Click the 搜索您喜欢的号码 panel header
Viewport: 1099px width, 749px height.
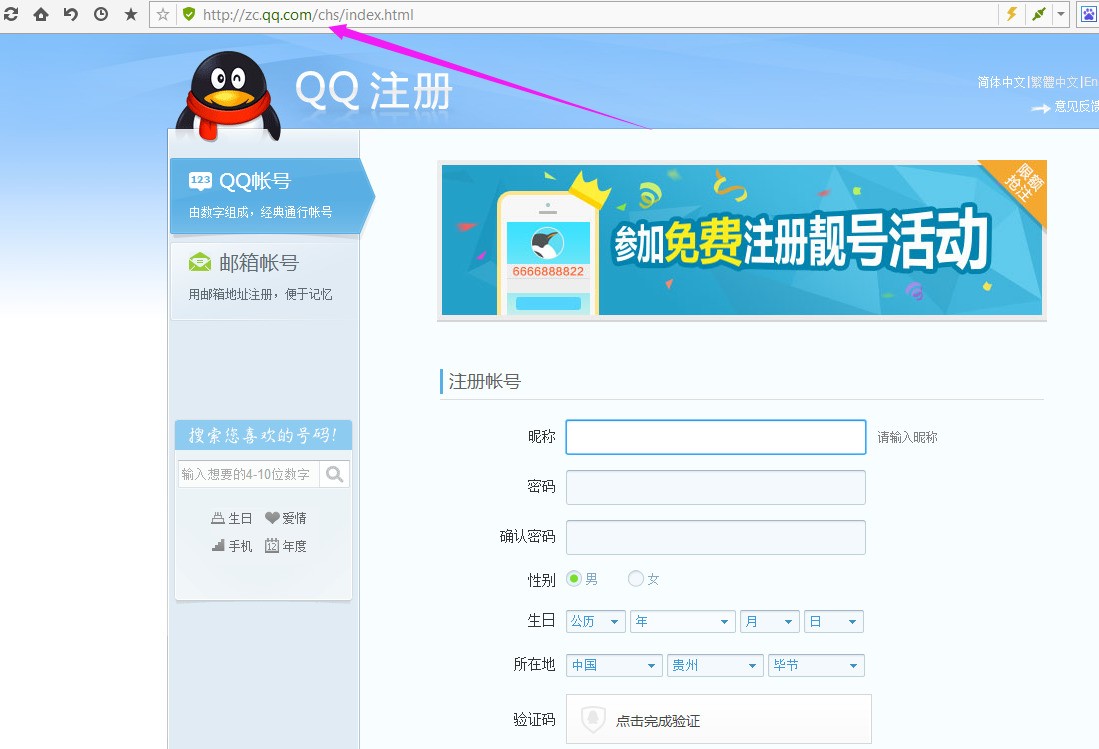(x=263, y=435)
